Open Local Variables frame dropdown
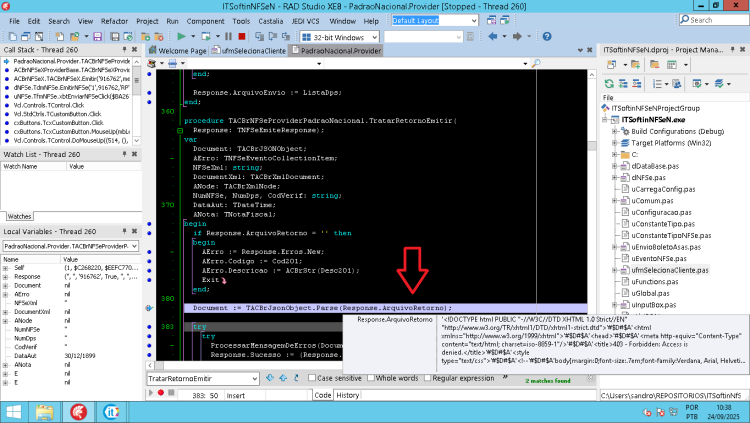This screenshot has height=423, width=750. [x=134, y=246]
